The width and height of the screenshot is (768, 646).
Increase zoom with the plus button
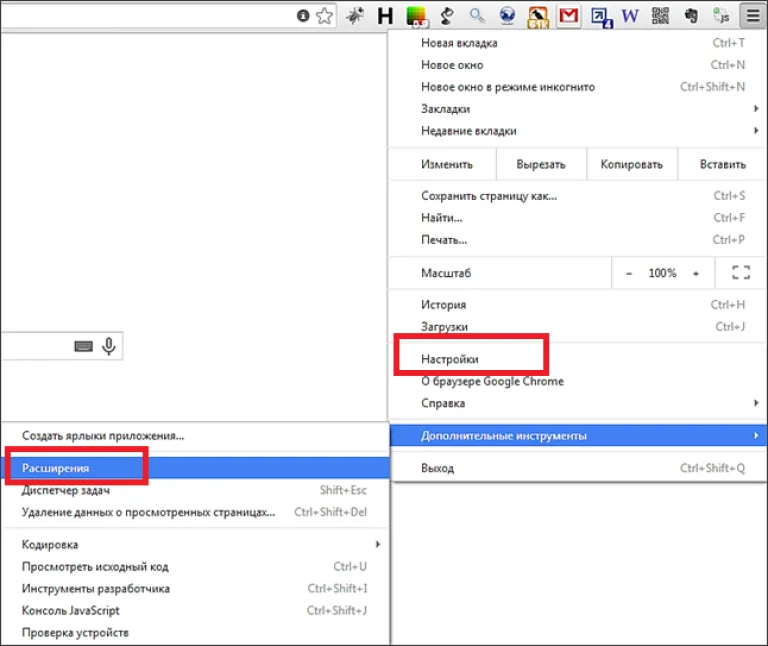coord(696,273)
